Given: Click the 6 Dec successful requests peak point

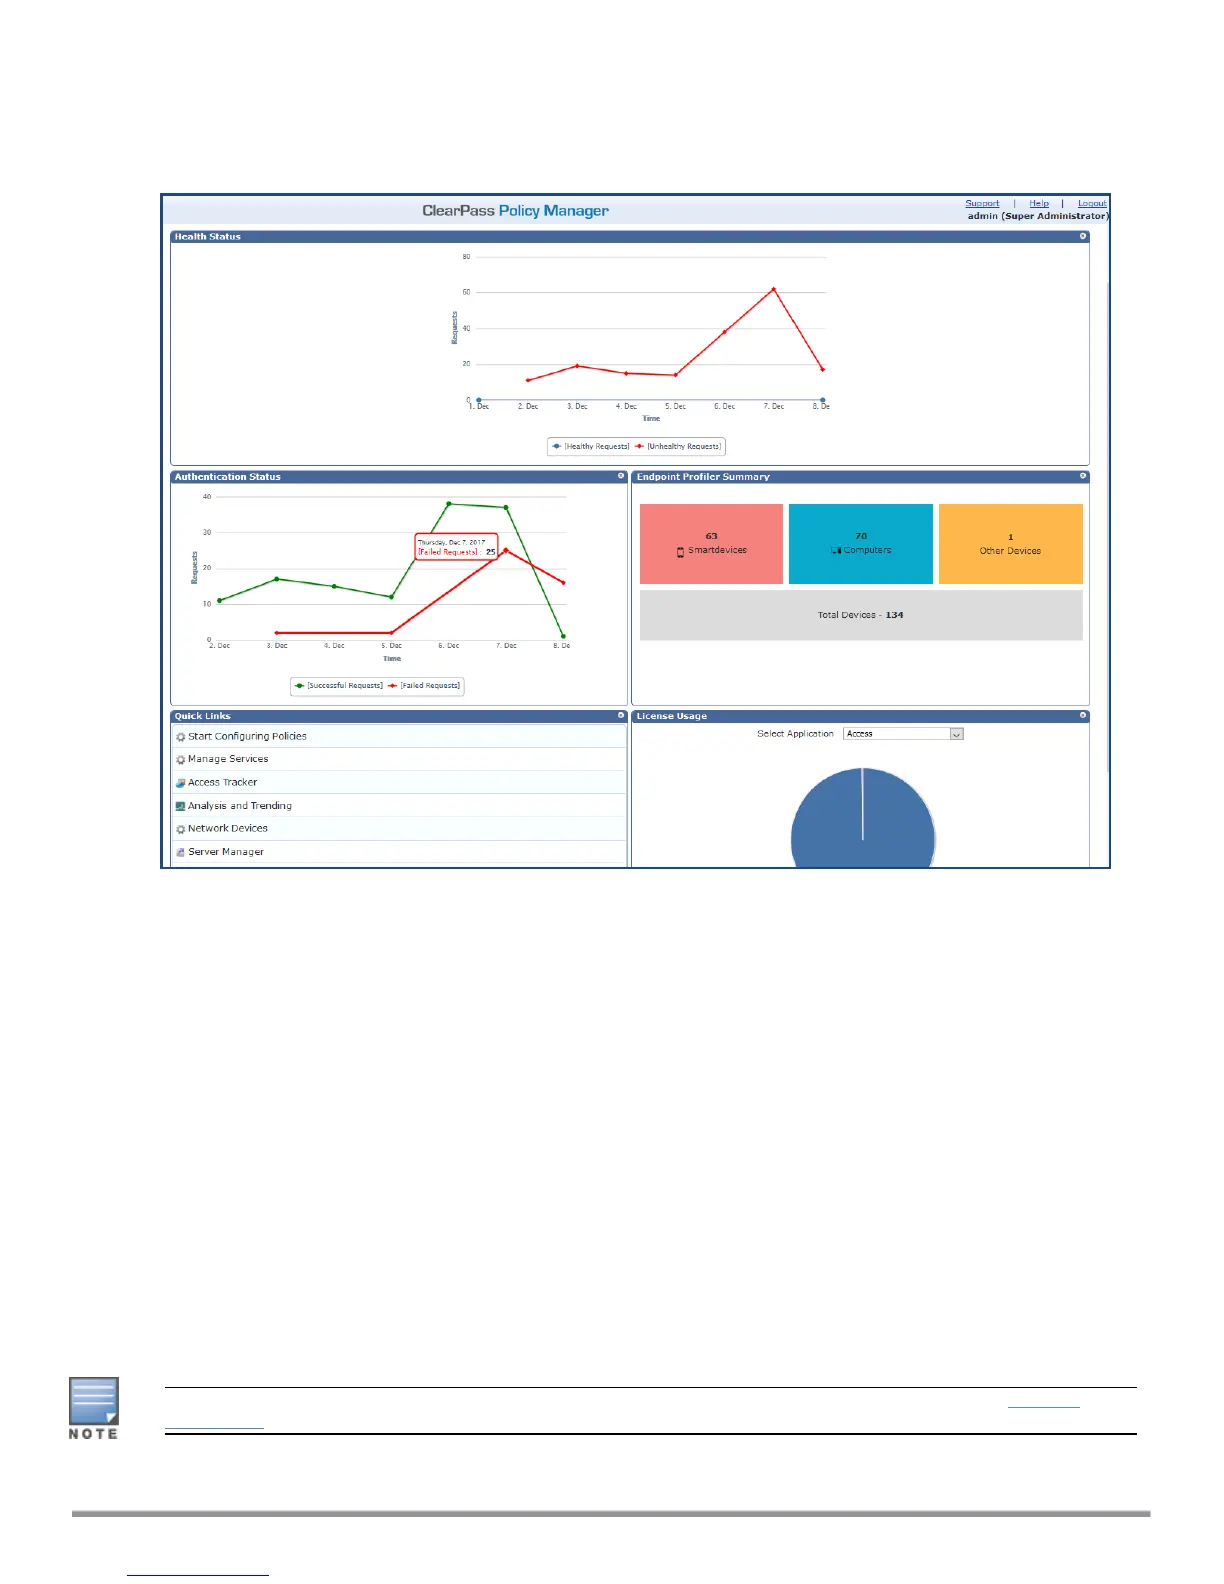Looking at the screenshot, I should coord(449,503).
